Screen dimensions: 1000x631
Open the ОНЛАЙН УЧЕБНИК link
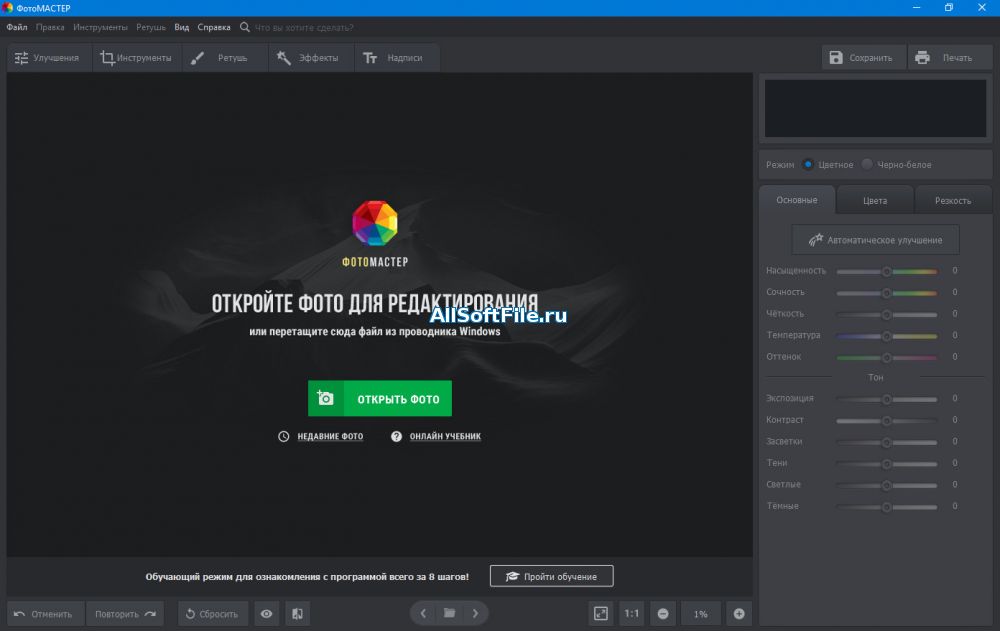click(445, 436)
